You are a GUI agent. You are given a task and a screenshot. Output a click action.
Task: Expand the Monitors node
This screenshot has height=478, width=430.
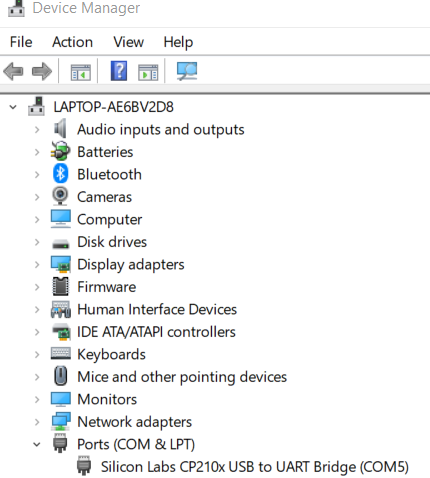(37, 399)
